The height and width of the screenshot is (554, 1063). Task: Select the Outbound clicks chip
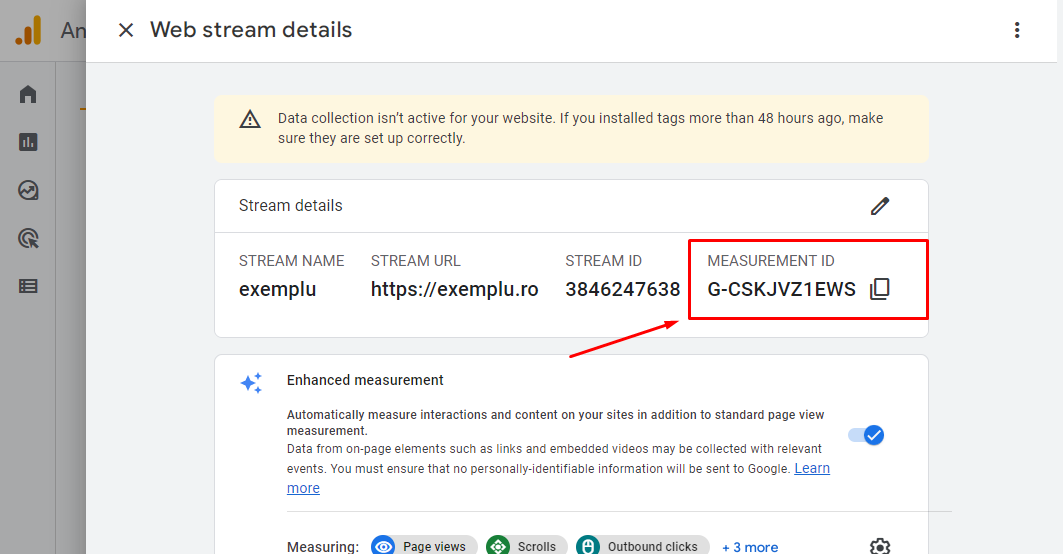coord(642,546)
